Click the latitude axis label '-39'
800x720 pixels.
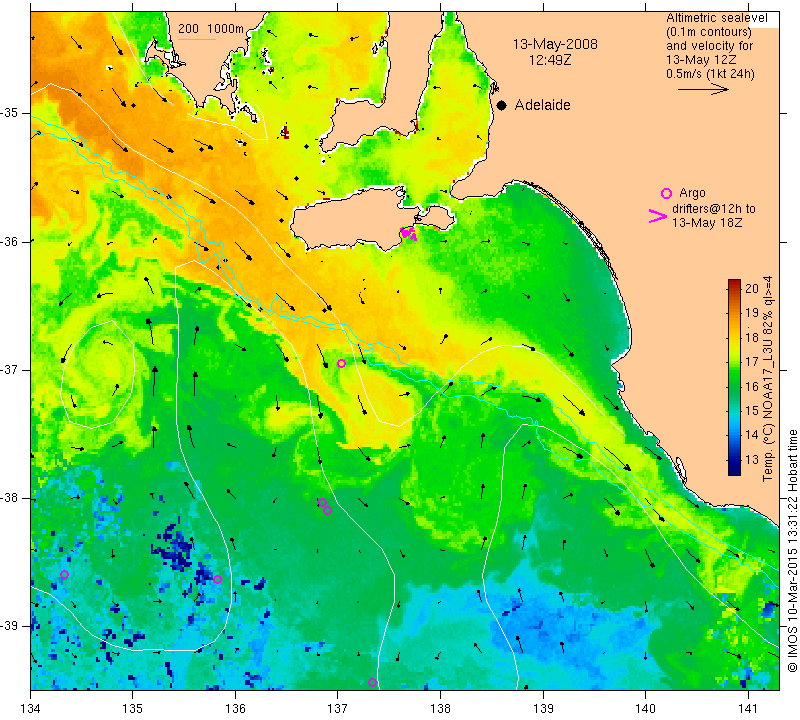[10, 626]
